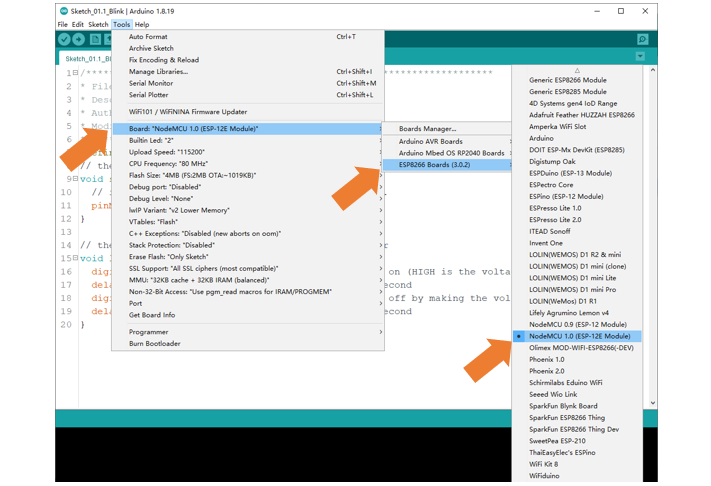Expand ESP8266 Boards (3.0.2) submenu
The image size is (711, 486).
click(447, 165)
